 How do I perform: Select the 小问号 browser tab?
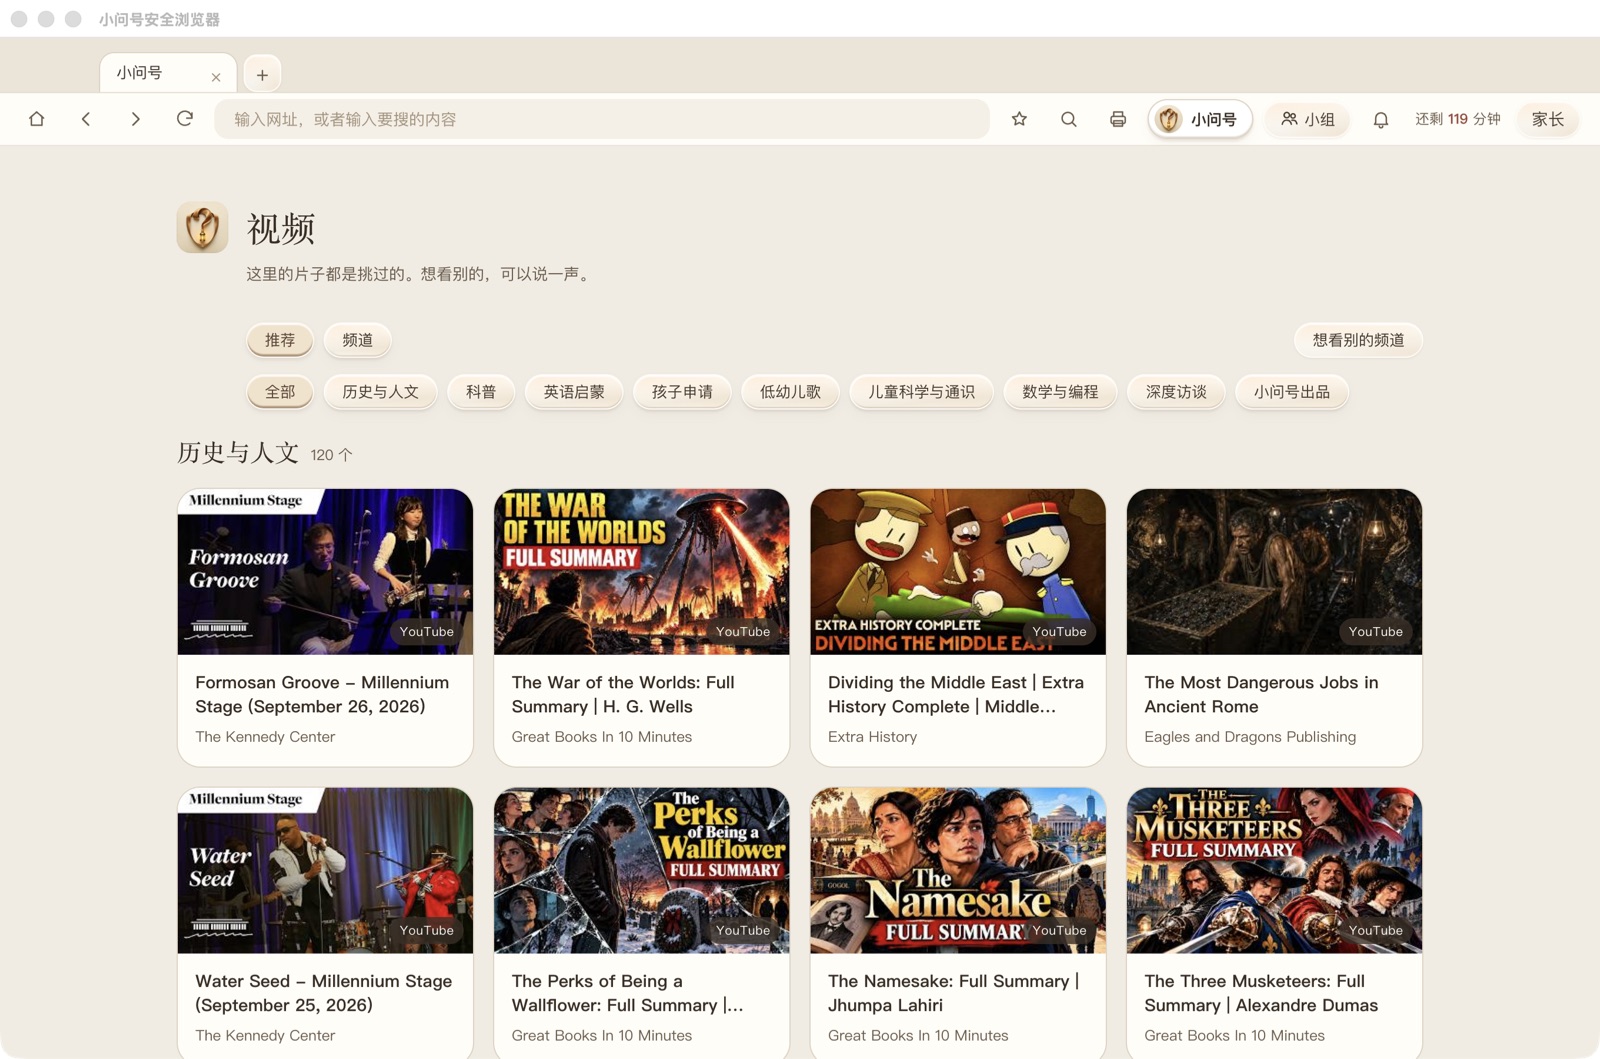click(x=168, y=73)
